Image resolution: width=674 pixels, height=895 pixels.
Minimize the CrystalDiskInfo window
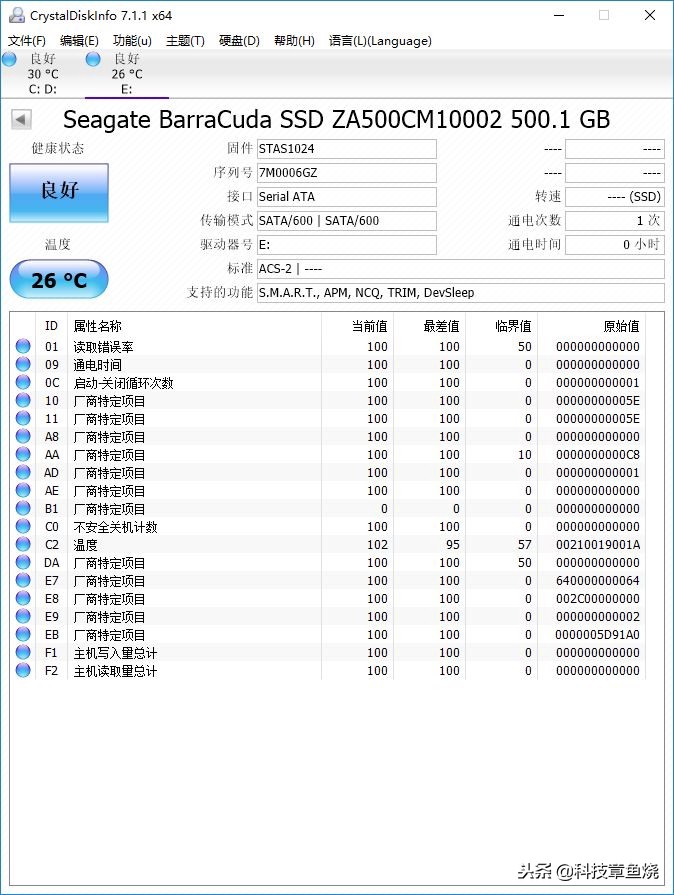(x=559, y=15)
